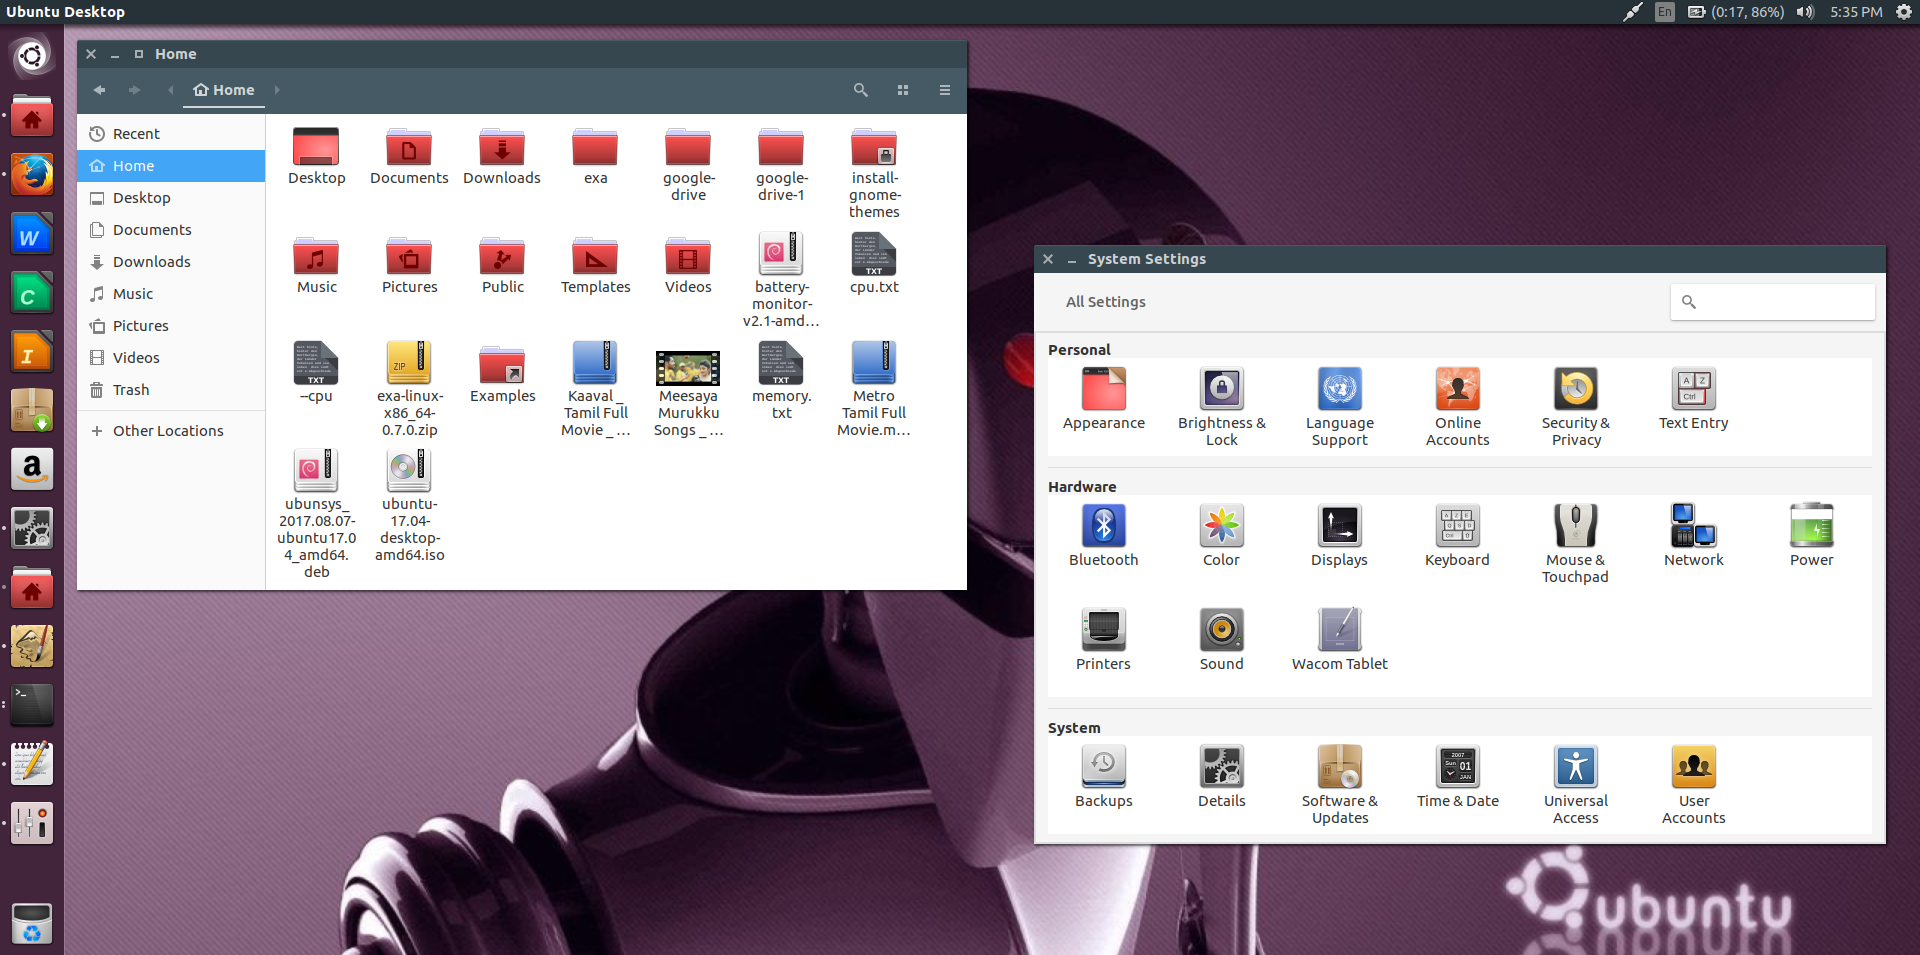1920x955 pixels.
Task: Open Terminal from the launcher
Action: pyautogui.click(x=32, y=705)
